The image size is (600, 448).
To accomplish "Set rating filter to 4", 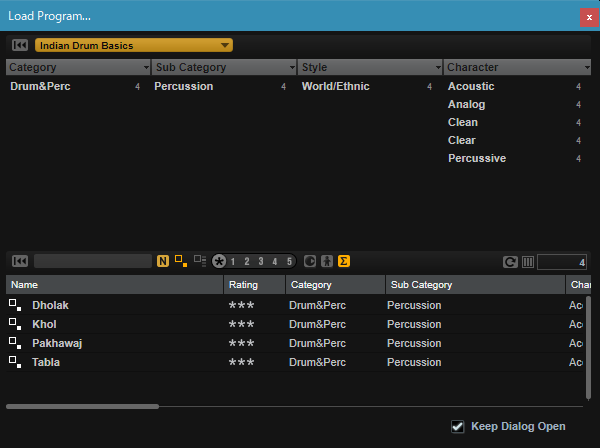I will 275,262.
